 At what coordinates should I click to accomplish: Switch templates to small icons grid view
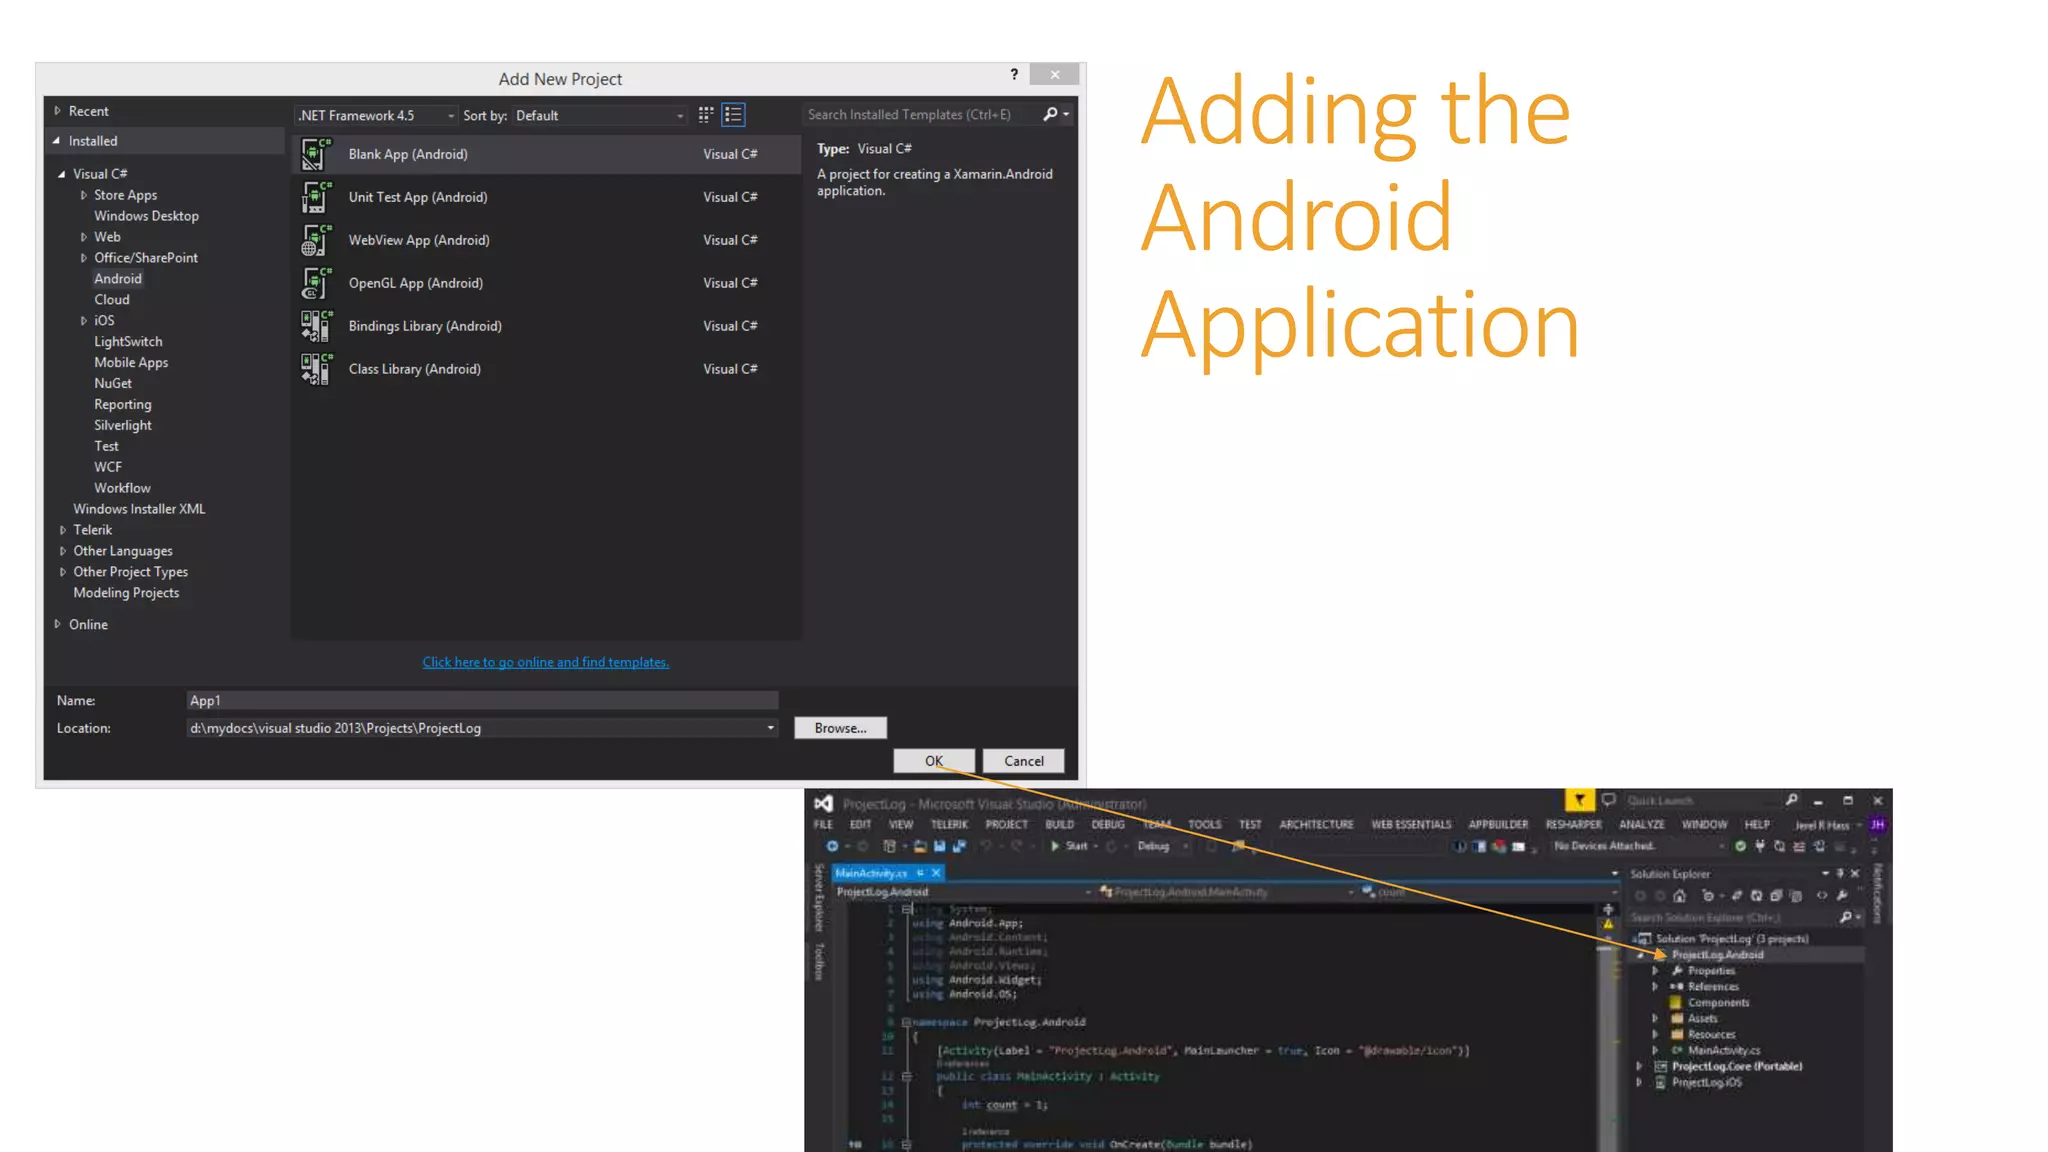(706, 115)
